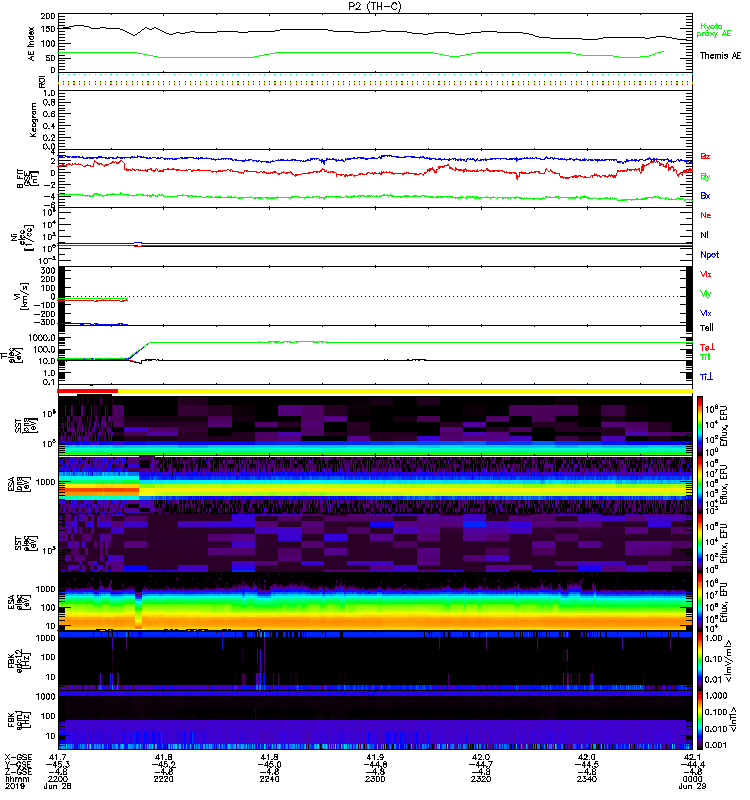Click the "2300" time tick label
This screenshot has height=800, width=750.
(375, 779)
